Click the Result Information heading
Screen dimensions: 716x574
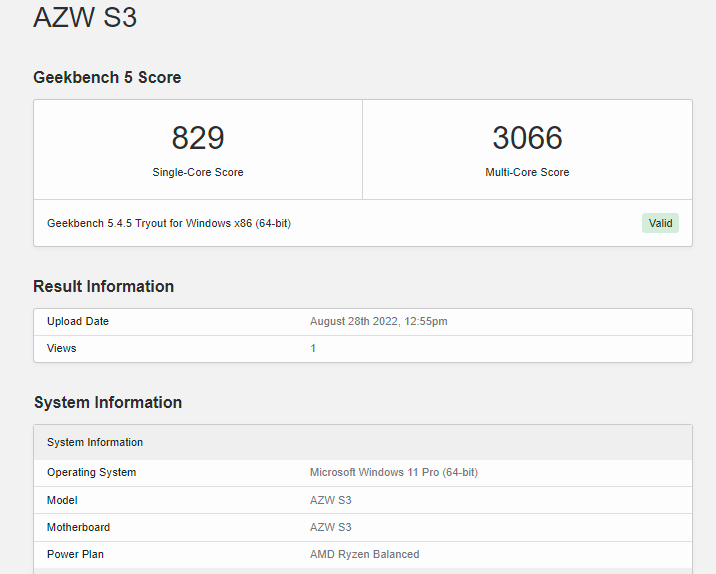coord(104,286)
